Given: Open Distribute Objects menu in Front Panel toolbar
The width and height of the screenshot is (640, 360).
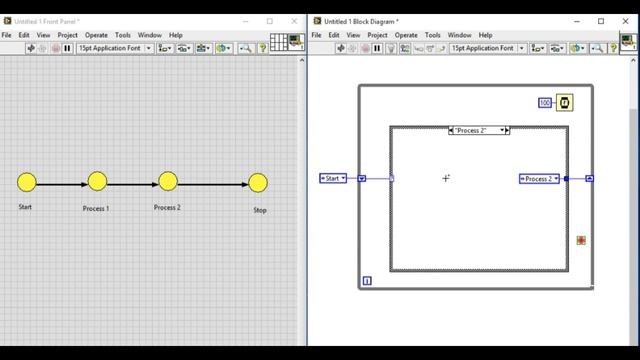Looking at the screenshot, I should coord(184,49).
